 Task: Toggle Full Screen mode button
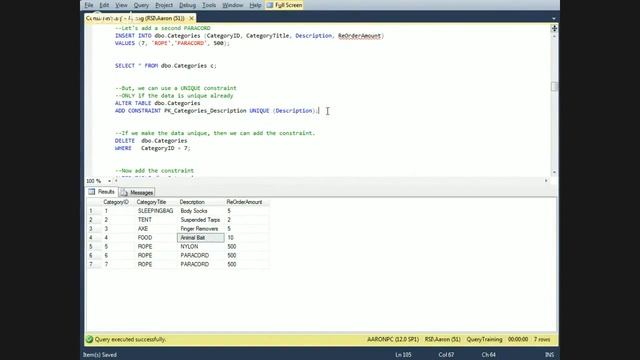pos(284,5)
